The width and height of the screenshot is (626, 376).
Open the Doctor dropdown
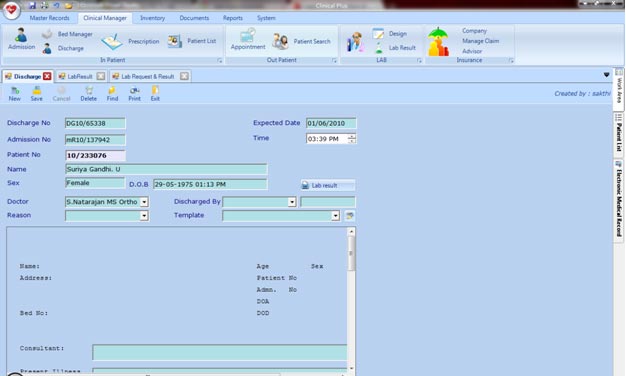click(x=144, y=202)
